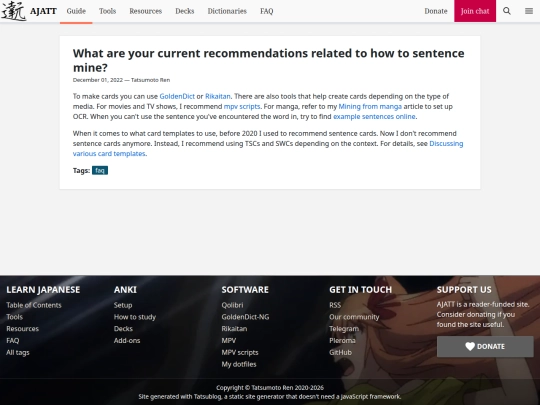Open FAQ footer link
The height and width of the screenshot is (405, 540).
(13, 341)
